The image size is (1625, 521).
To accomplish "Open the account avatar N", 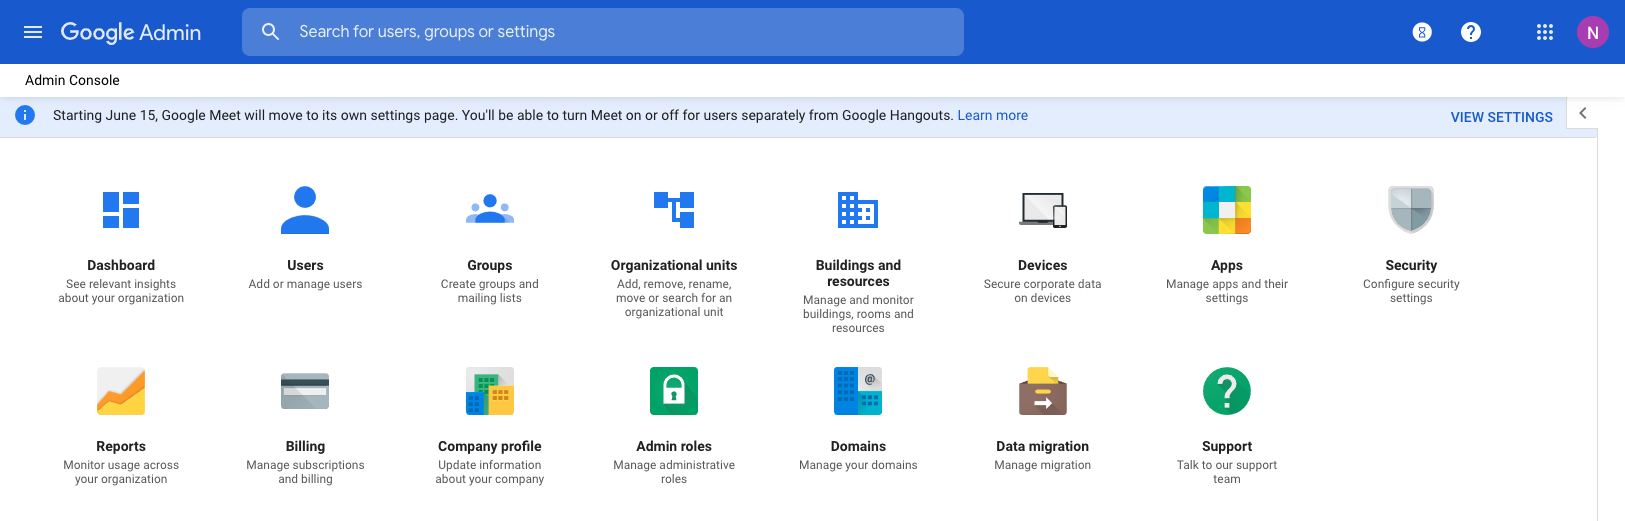I will 1593,32.
